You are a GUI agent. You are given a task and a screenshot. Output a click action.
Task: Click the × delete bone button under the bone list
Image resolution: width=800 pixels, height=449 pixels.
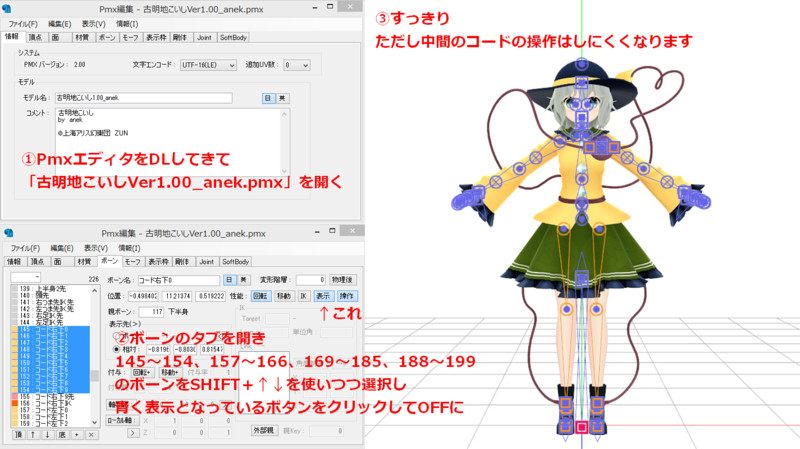point(91,435)
